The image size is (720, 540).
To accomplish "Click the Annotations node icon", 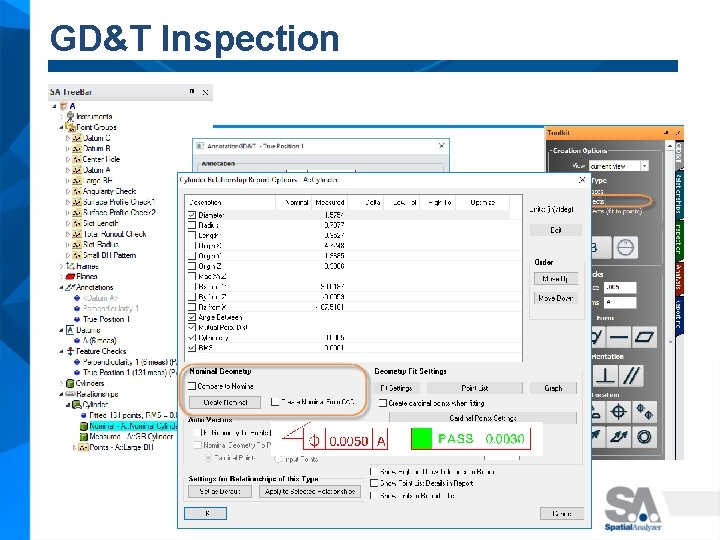I will click(70, 287).
